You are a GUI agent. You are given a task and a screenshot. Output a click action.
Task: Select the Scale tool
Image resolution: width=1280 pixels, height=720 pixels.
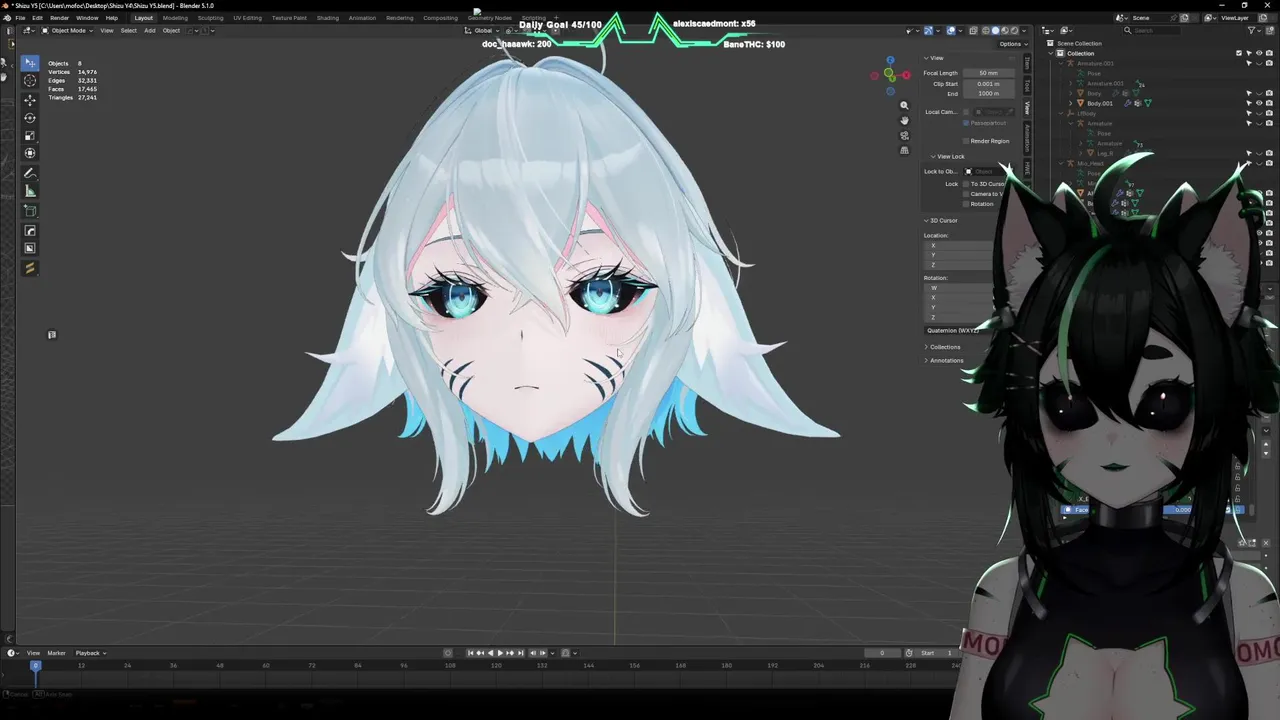(x=30, y=135)
